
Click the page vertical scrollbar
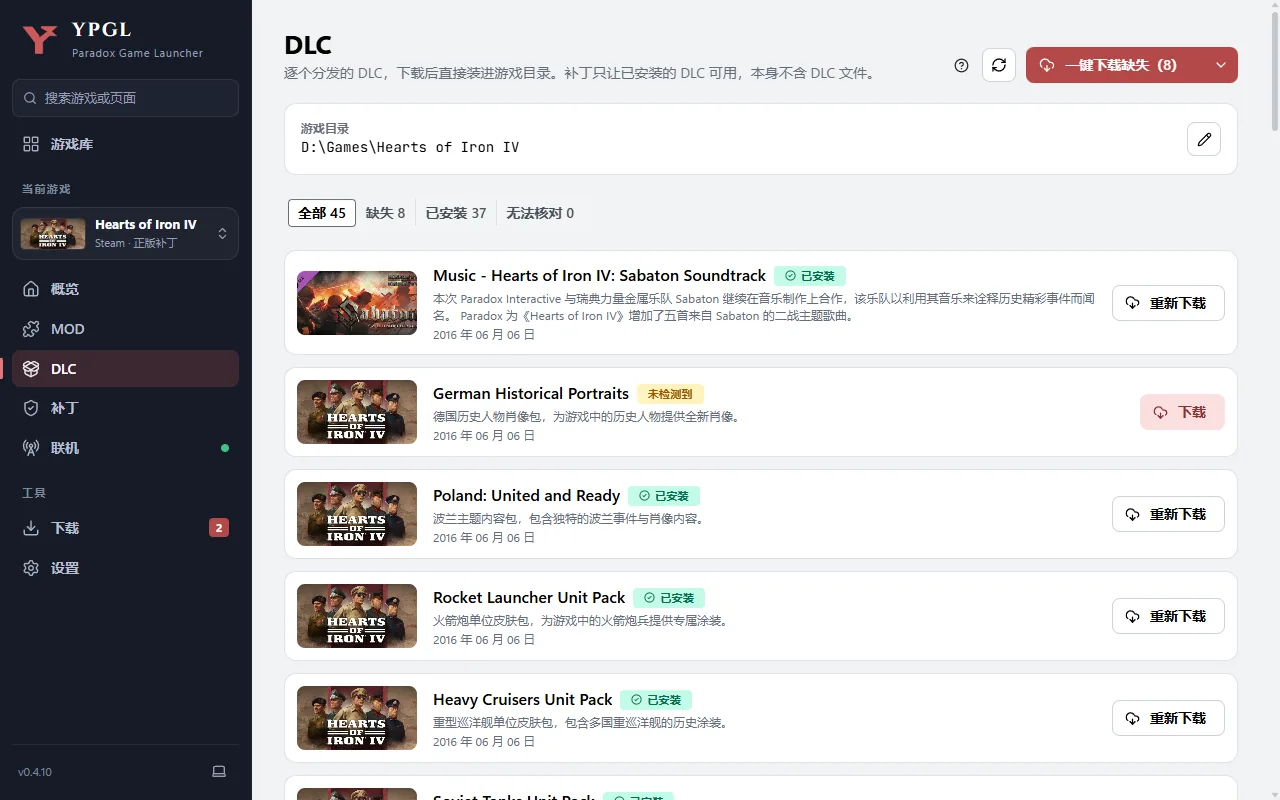(1274, 70)
